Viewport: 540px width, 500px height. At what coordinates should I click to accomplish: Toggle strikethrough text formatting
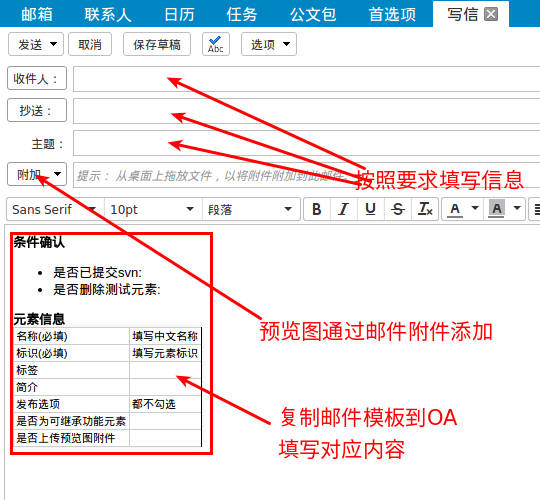click(x=398, y=209)
